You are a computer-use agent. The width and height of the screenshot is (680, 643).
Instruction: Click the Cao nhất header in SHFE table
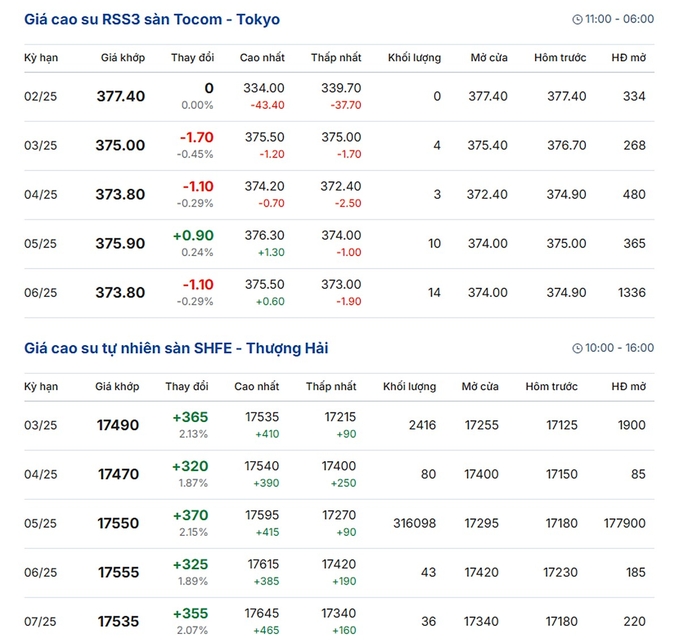point(257,386)
